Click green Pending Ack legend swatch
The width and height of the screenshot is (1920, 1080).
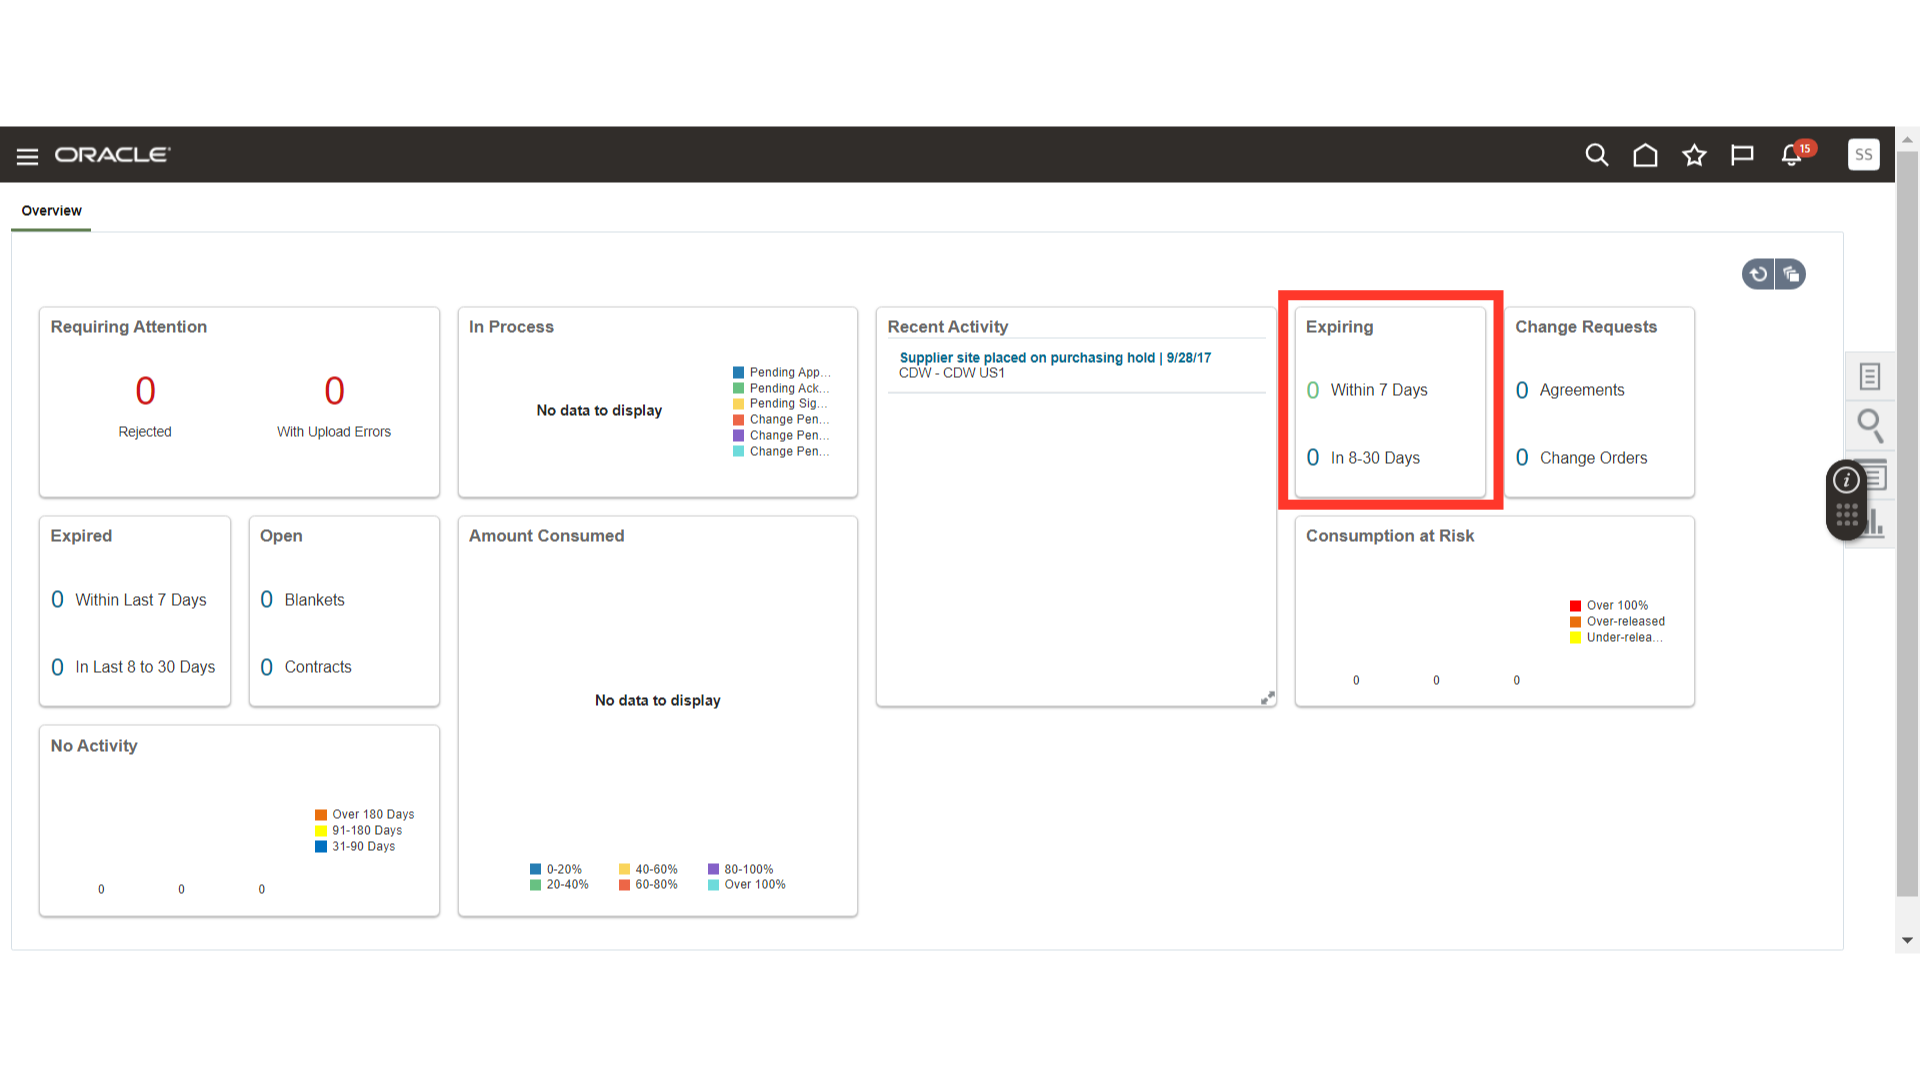coord(738,388)
